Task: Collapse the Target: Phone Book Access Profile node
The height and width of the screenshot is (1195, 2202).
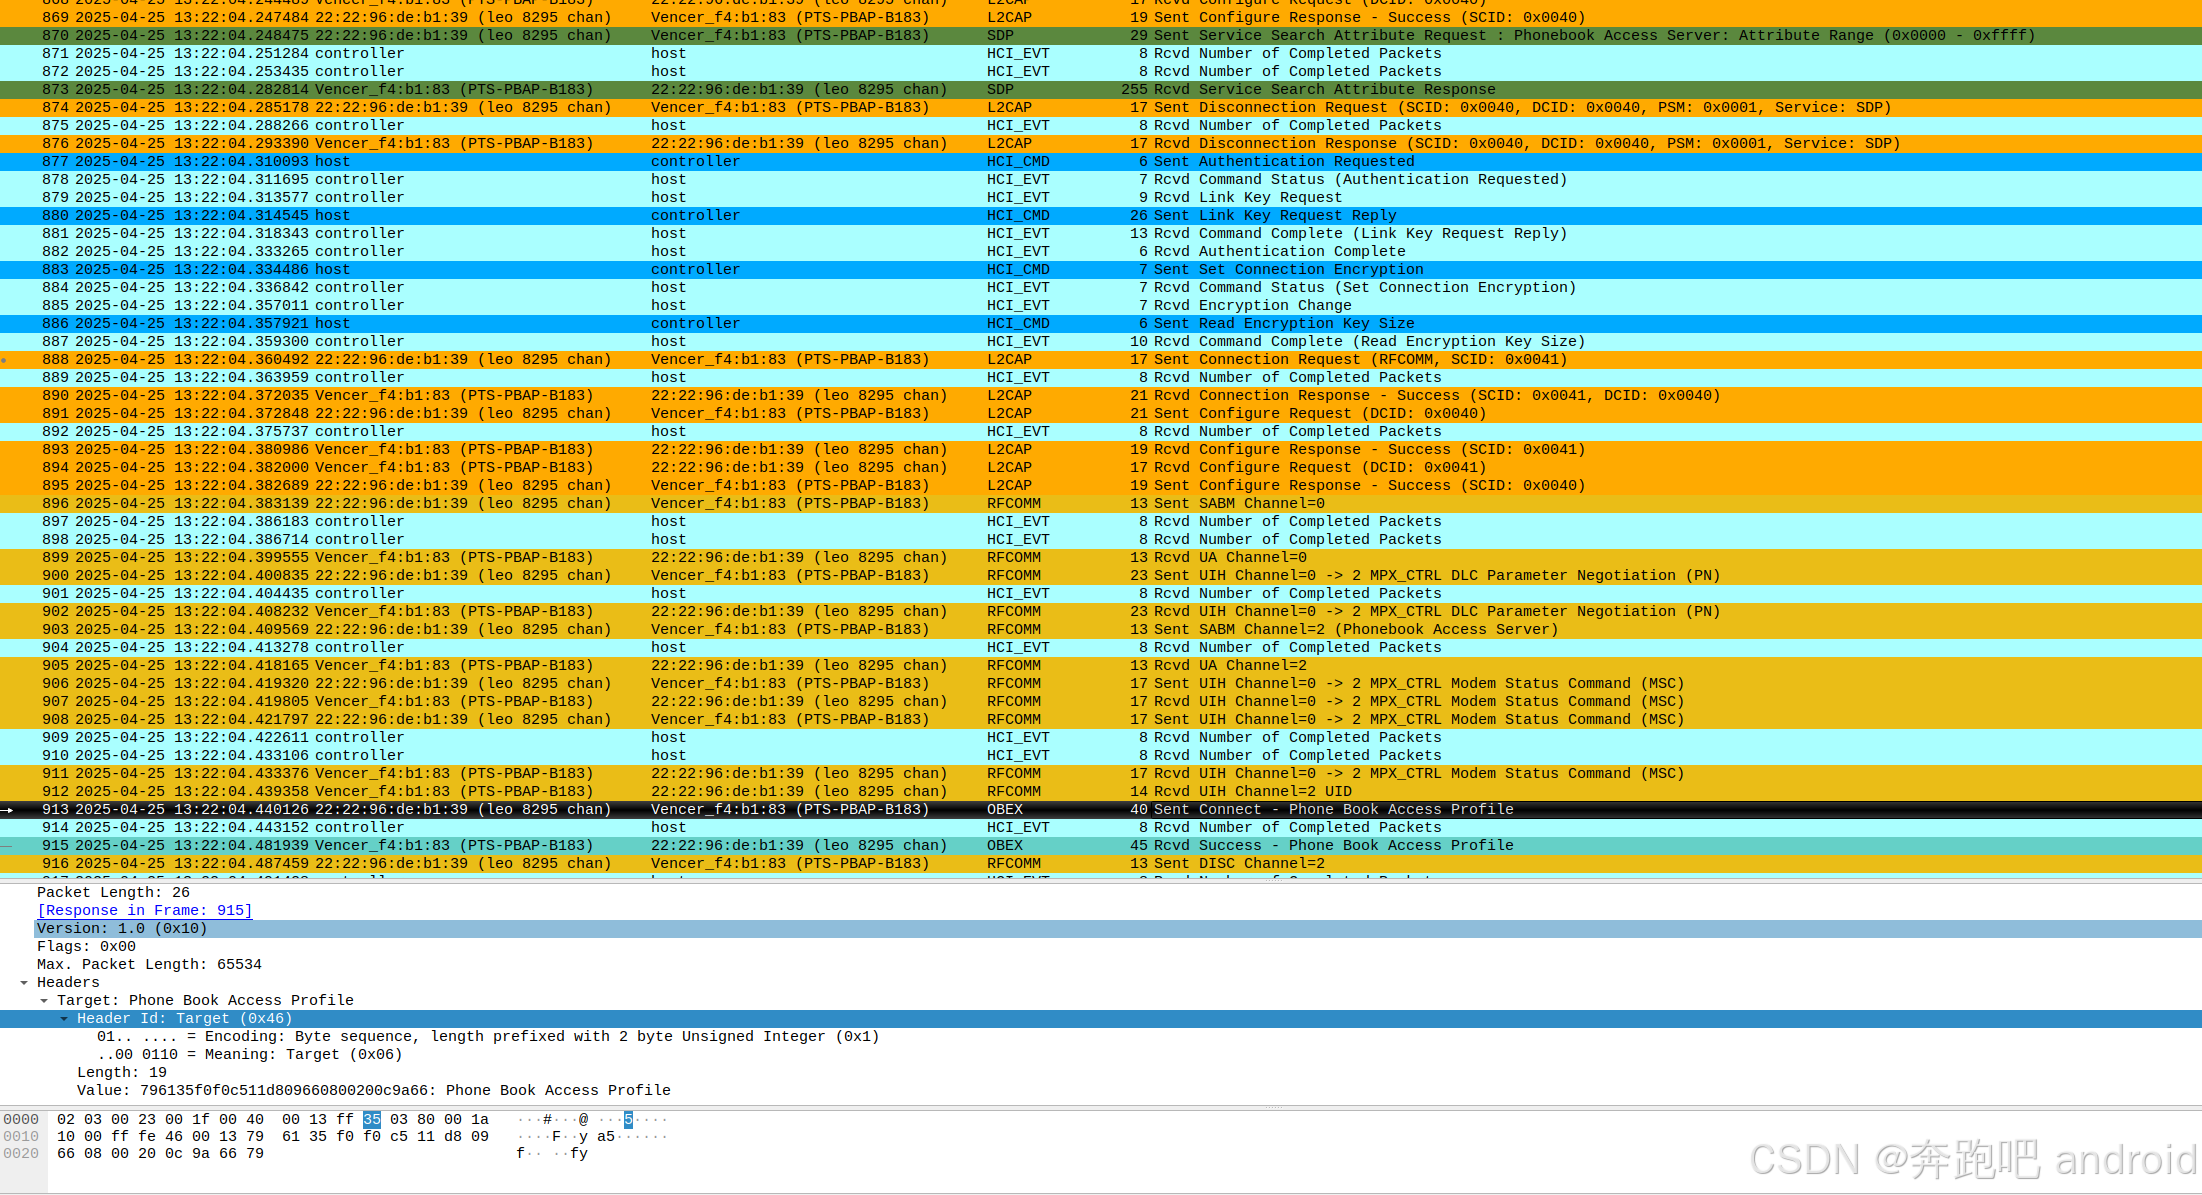Action: [x=44, y=1001]
